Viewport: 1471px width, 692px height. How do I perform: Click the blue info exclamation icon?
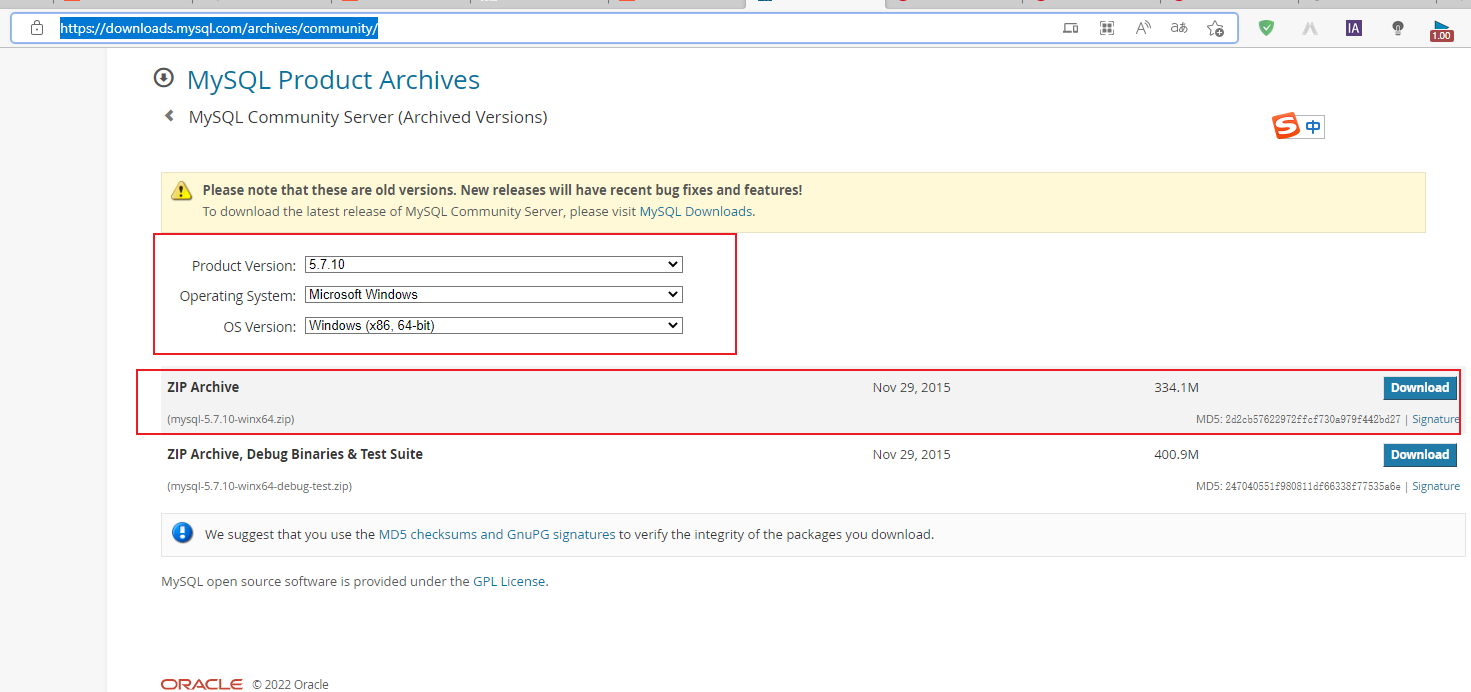point(182,532)
